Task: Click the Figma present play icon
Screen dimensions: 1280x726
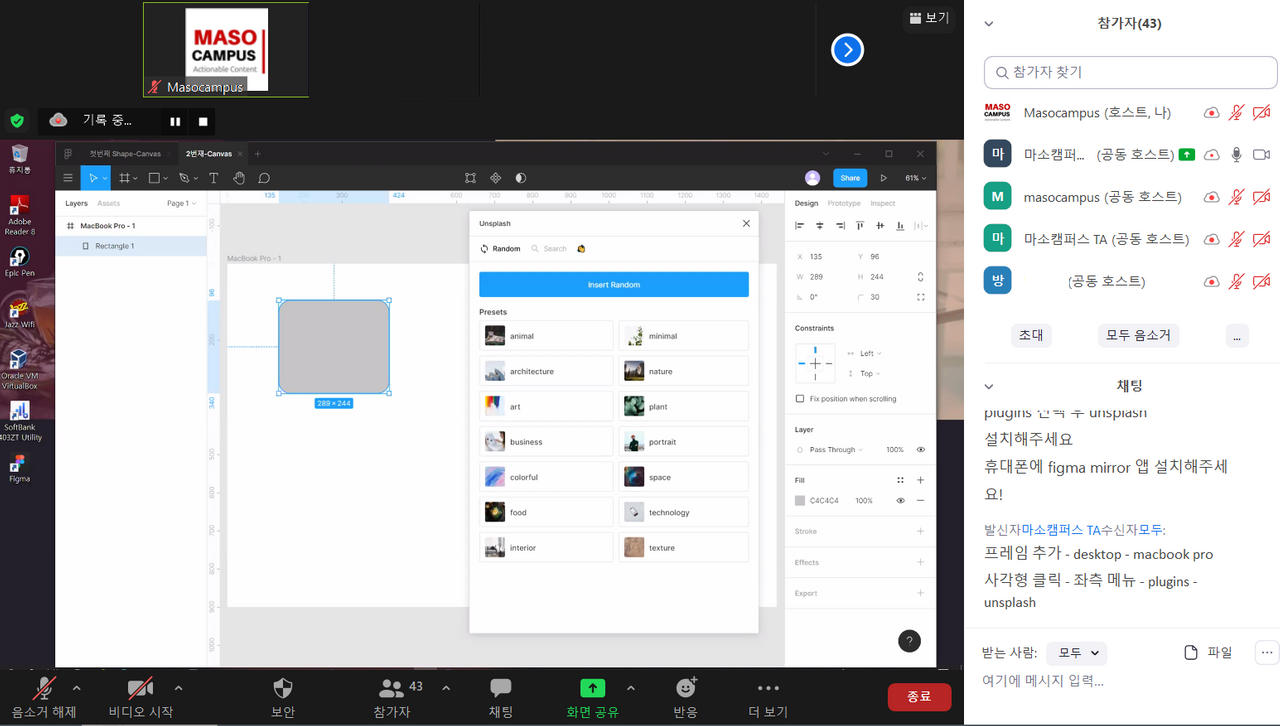Action: [x=883, y=178]
